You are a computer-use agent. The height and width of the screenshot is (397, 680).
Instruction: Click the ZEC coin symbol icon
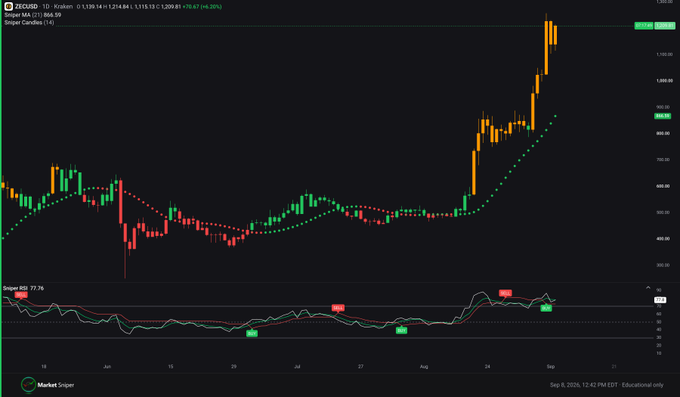[8, 7]
